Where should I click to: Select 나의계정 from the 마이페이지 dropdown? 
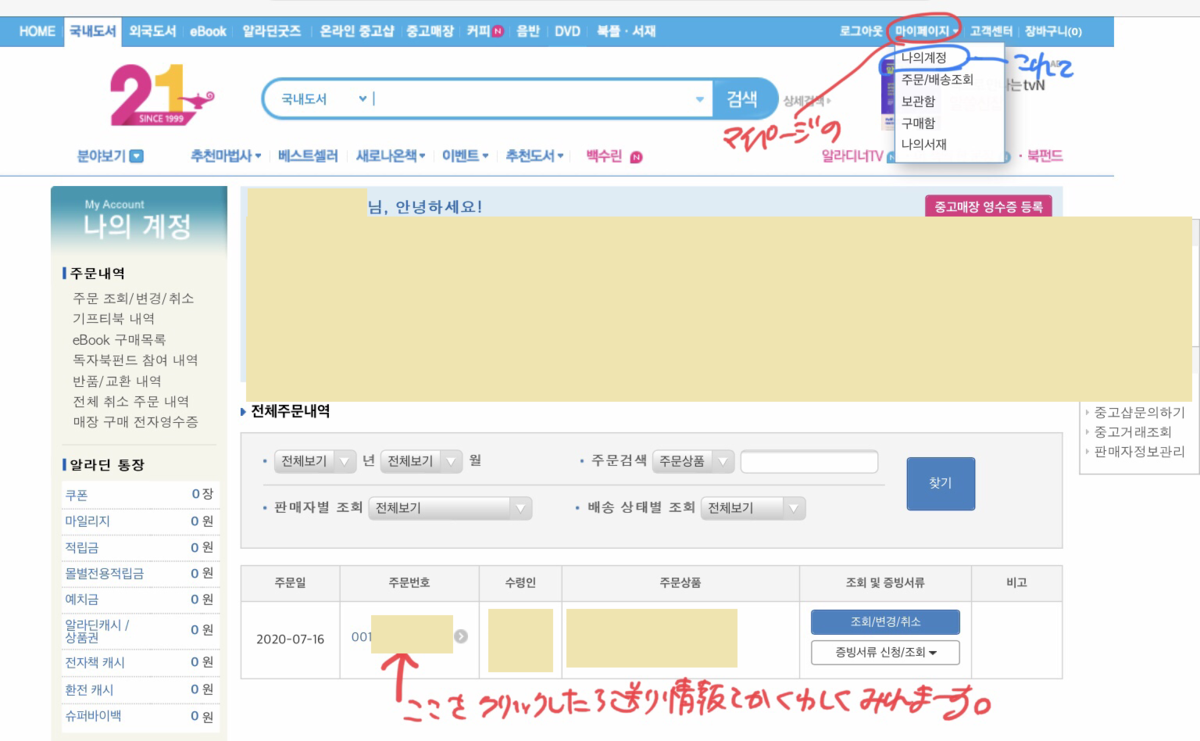pos(926,59)
